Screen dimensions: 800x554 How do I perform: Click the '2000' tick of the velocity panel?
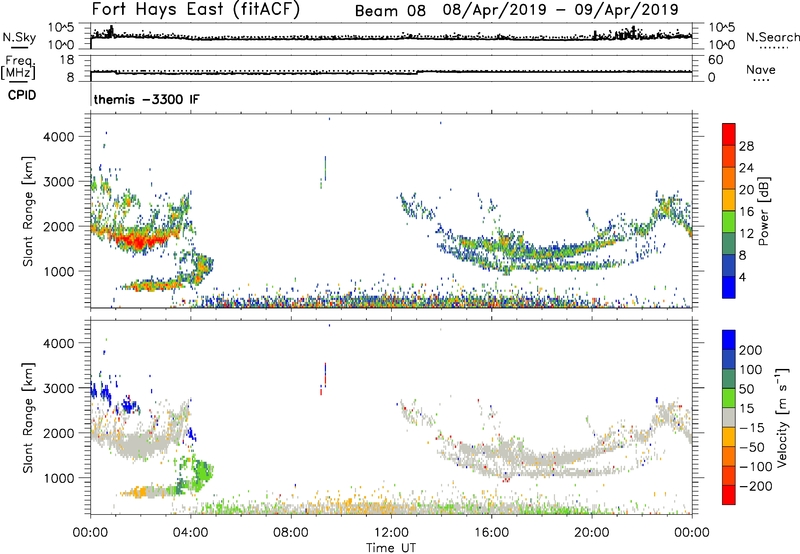tap(58, 433)
